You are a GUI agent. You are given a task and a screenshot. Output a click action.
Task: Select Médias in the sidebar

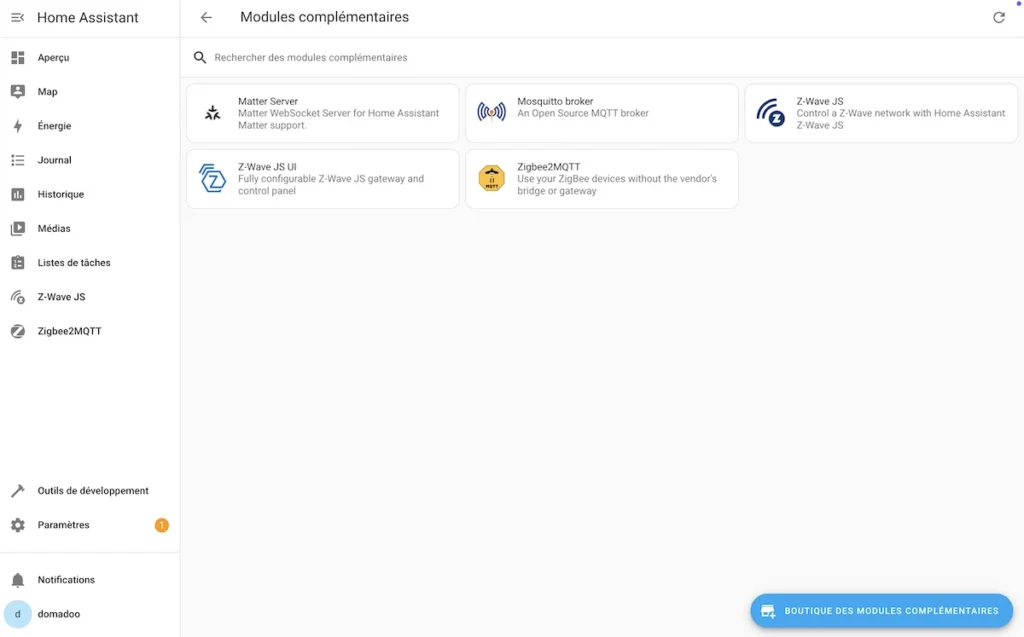54,228
